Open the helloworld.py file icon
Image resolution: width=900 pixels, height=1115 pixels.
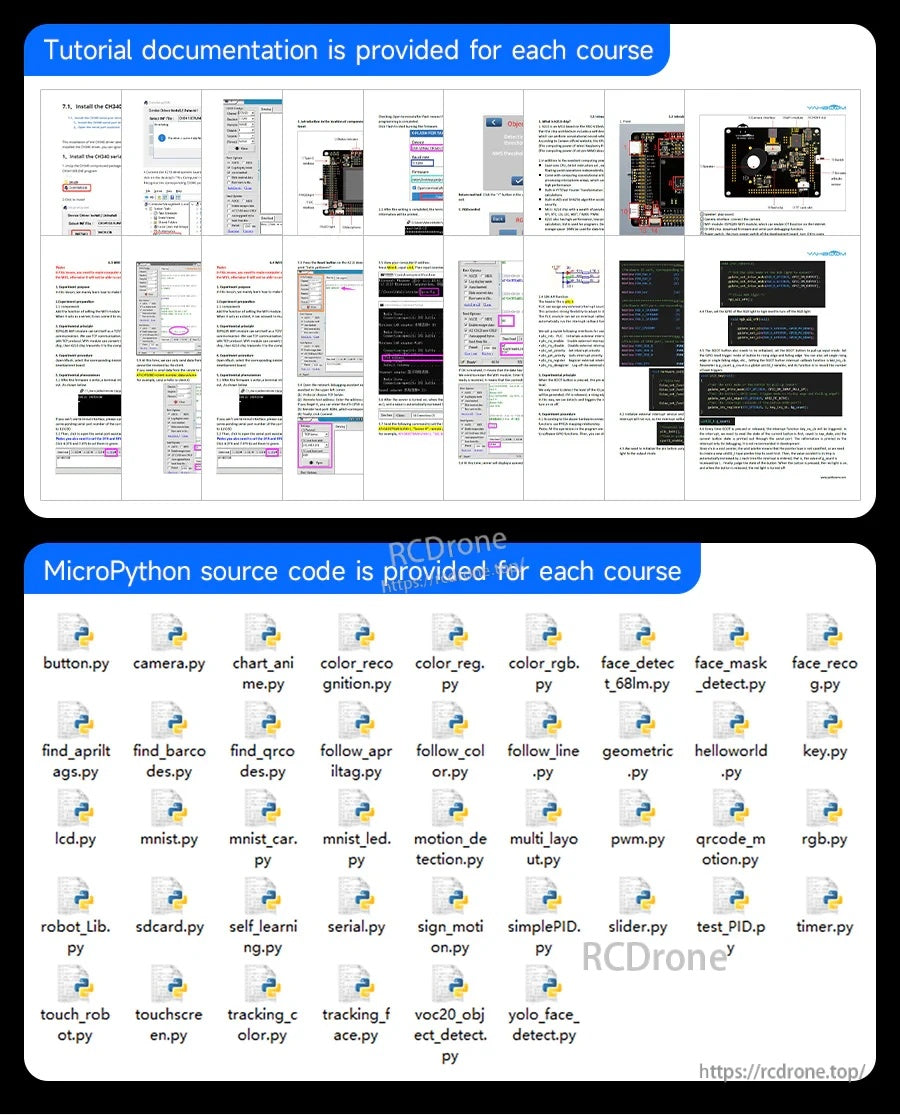pyautogui.click(x=731, y=720)
